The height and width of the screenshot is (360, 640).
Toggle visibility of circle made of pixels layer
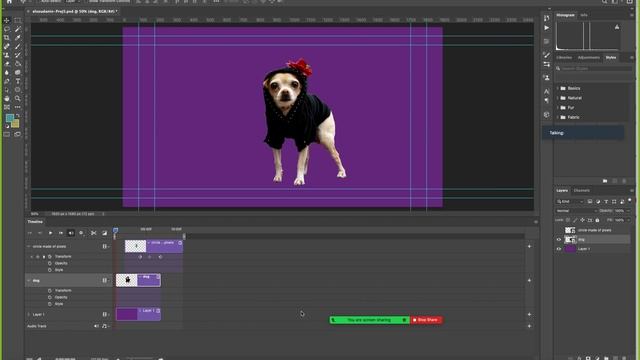(x=559, y=230)
